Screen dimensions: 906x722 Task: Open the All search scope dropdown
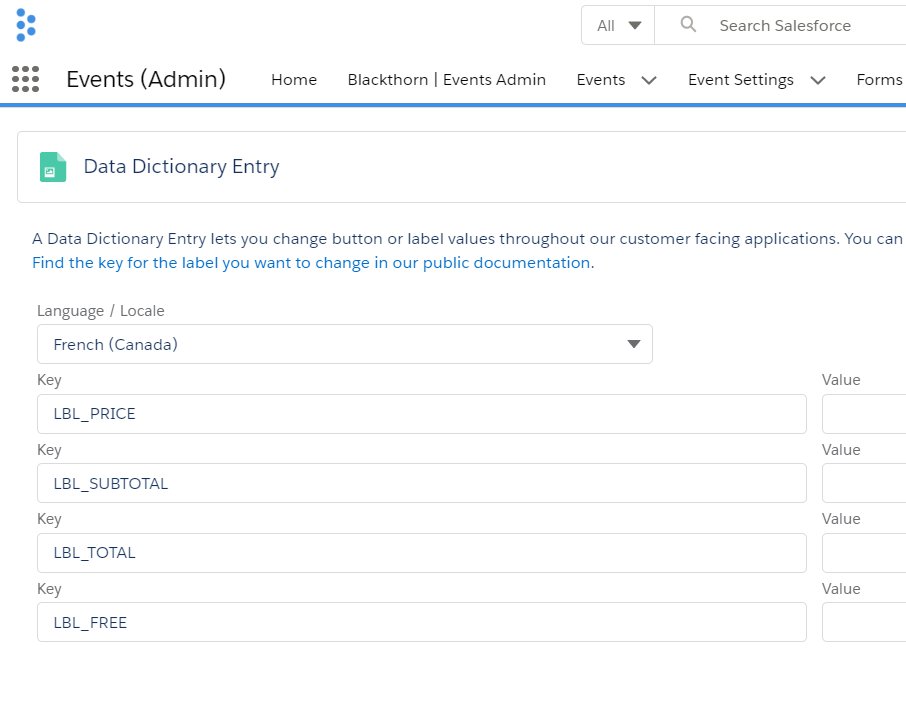point(618,25)
